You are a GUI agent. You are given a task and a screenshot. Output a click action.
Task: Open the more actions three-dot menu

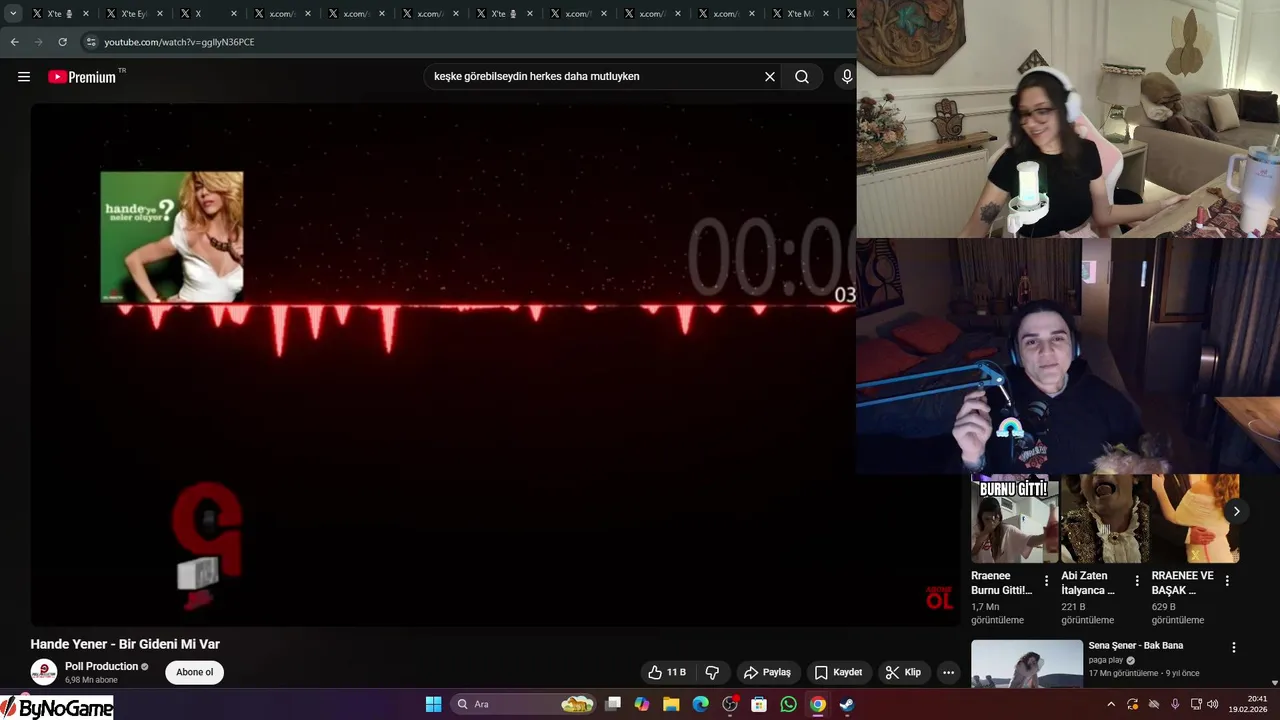point(948,673)
